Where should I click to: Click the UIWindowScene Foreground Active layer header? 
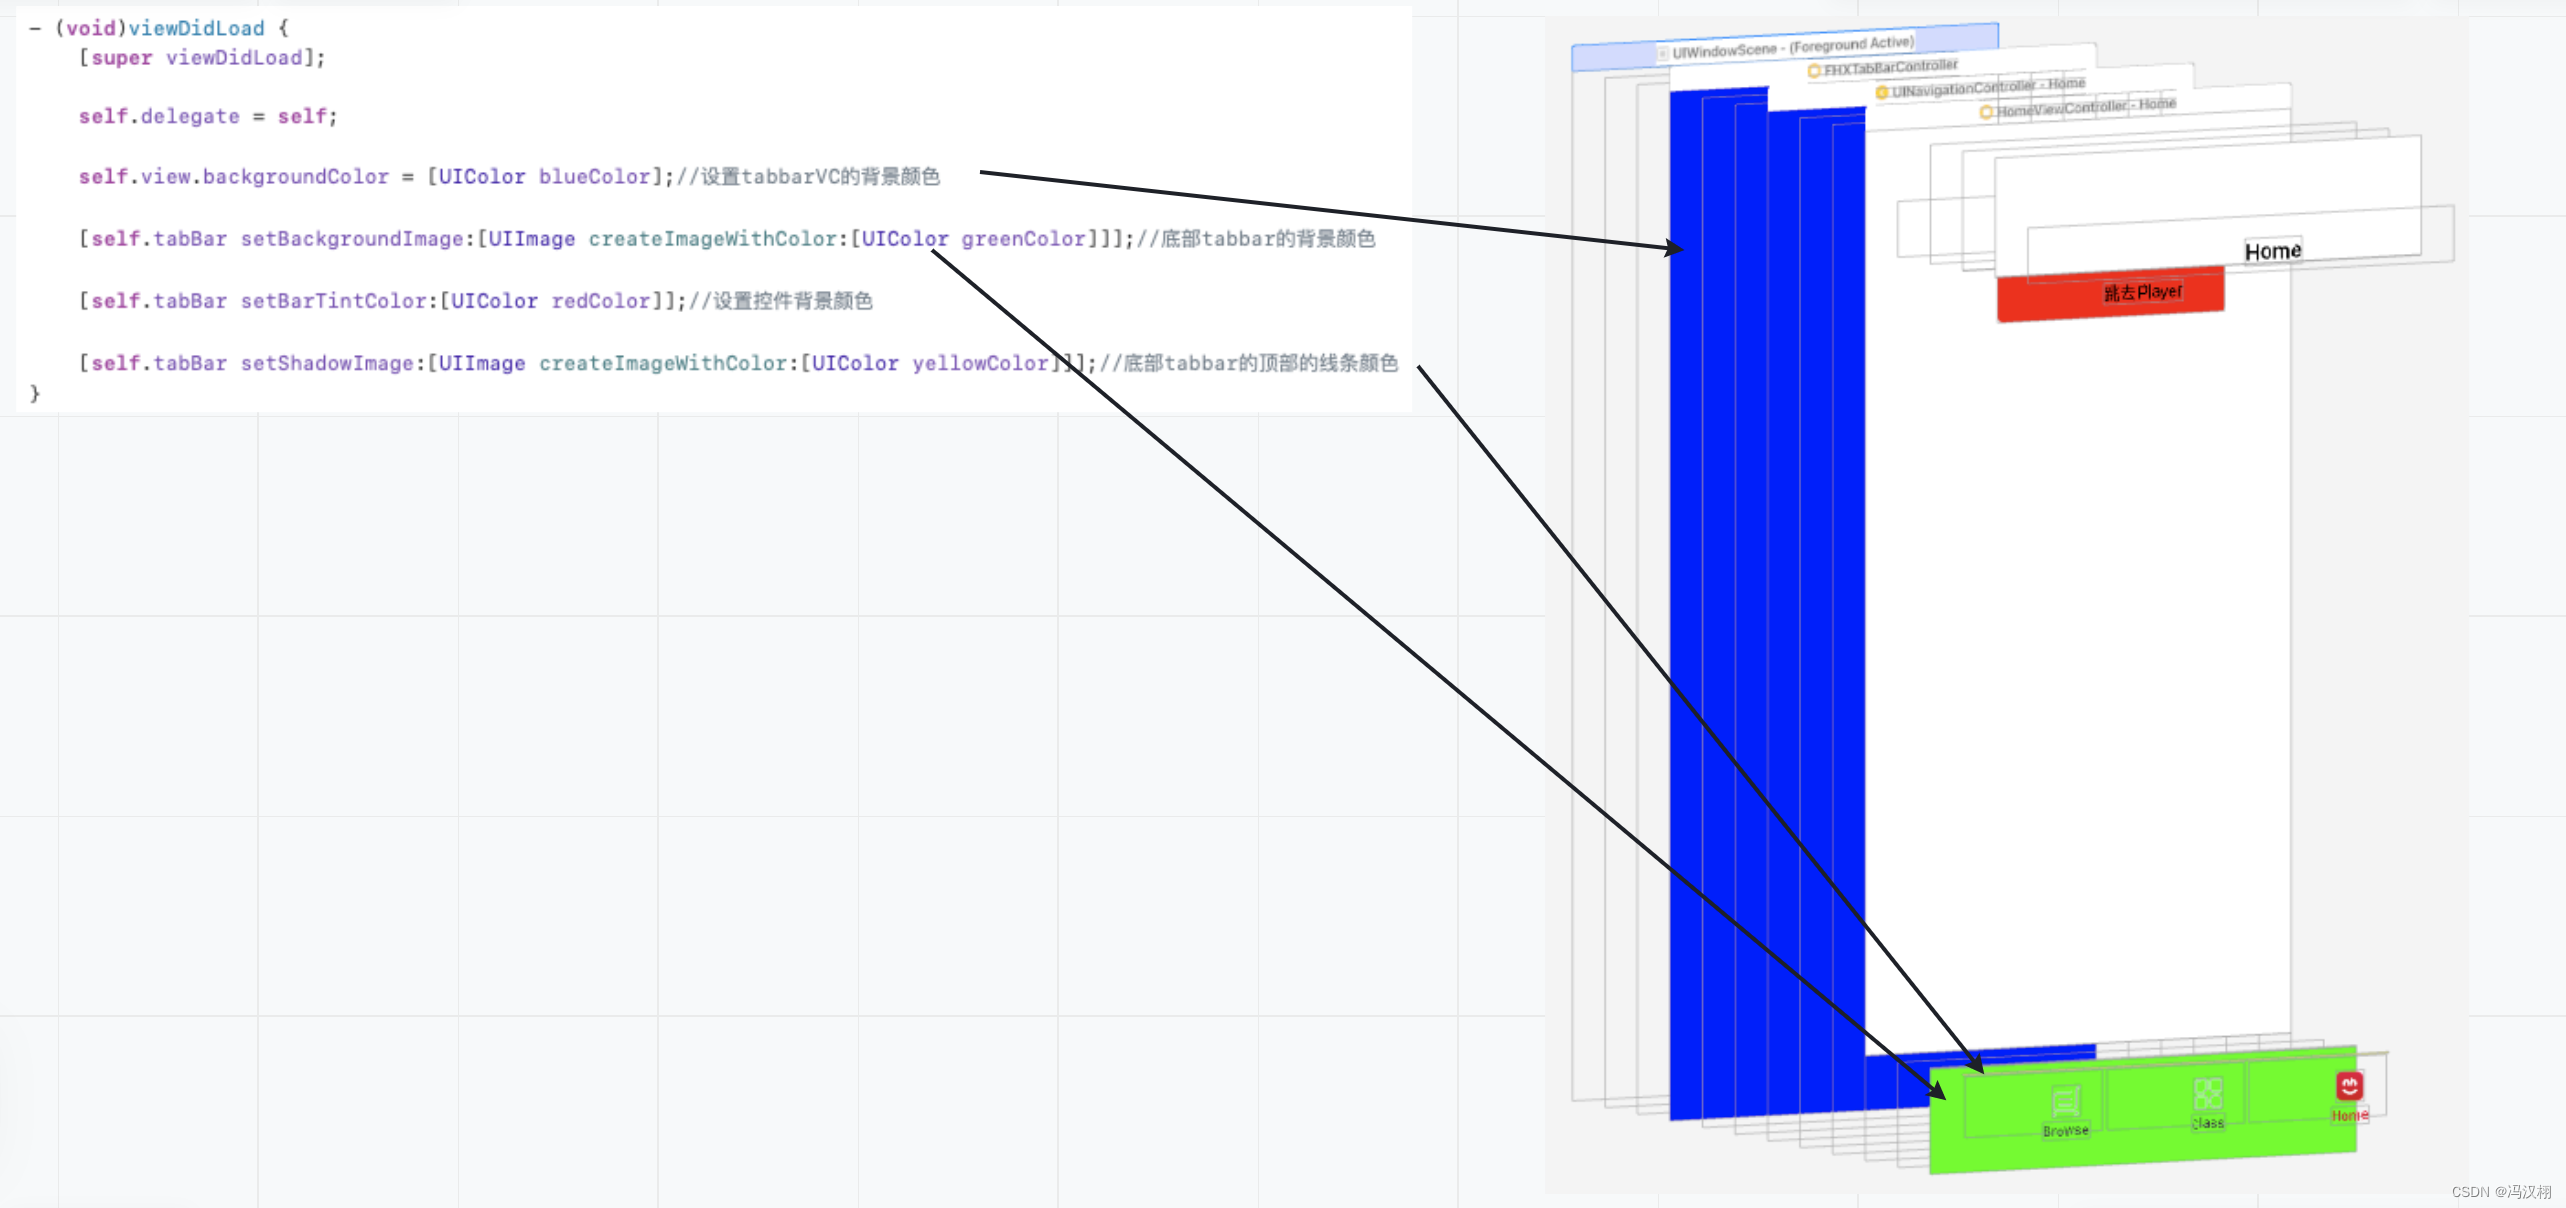[1792, 46]
